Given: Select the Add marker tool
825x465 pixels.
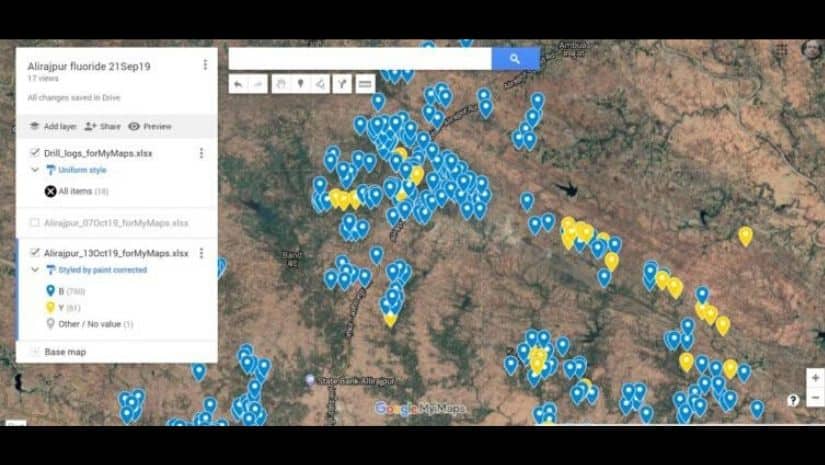Looking at the screenshot, I should click(301, 85).
